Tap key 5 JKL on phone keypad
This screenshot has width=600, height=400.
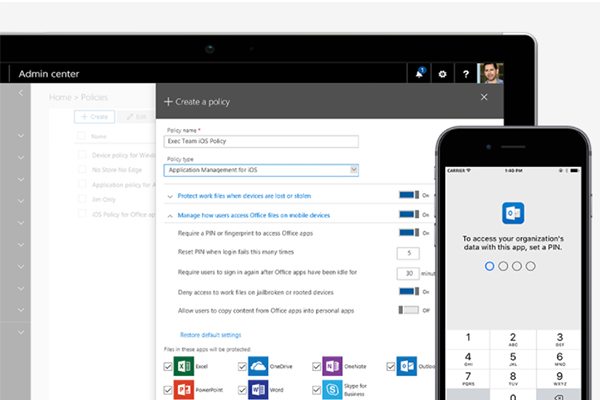coord(513,359)
